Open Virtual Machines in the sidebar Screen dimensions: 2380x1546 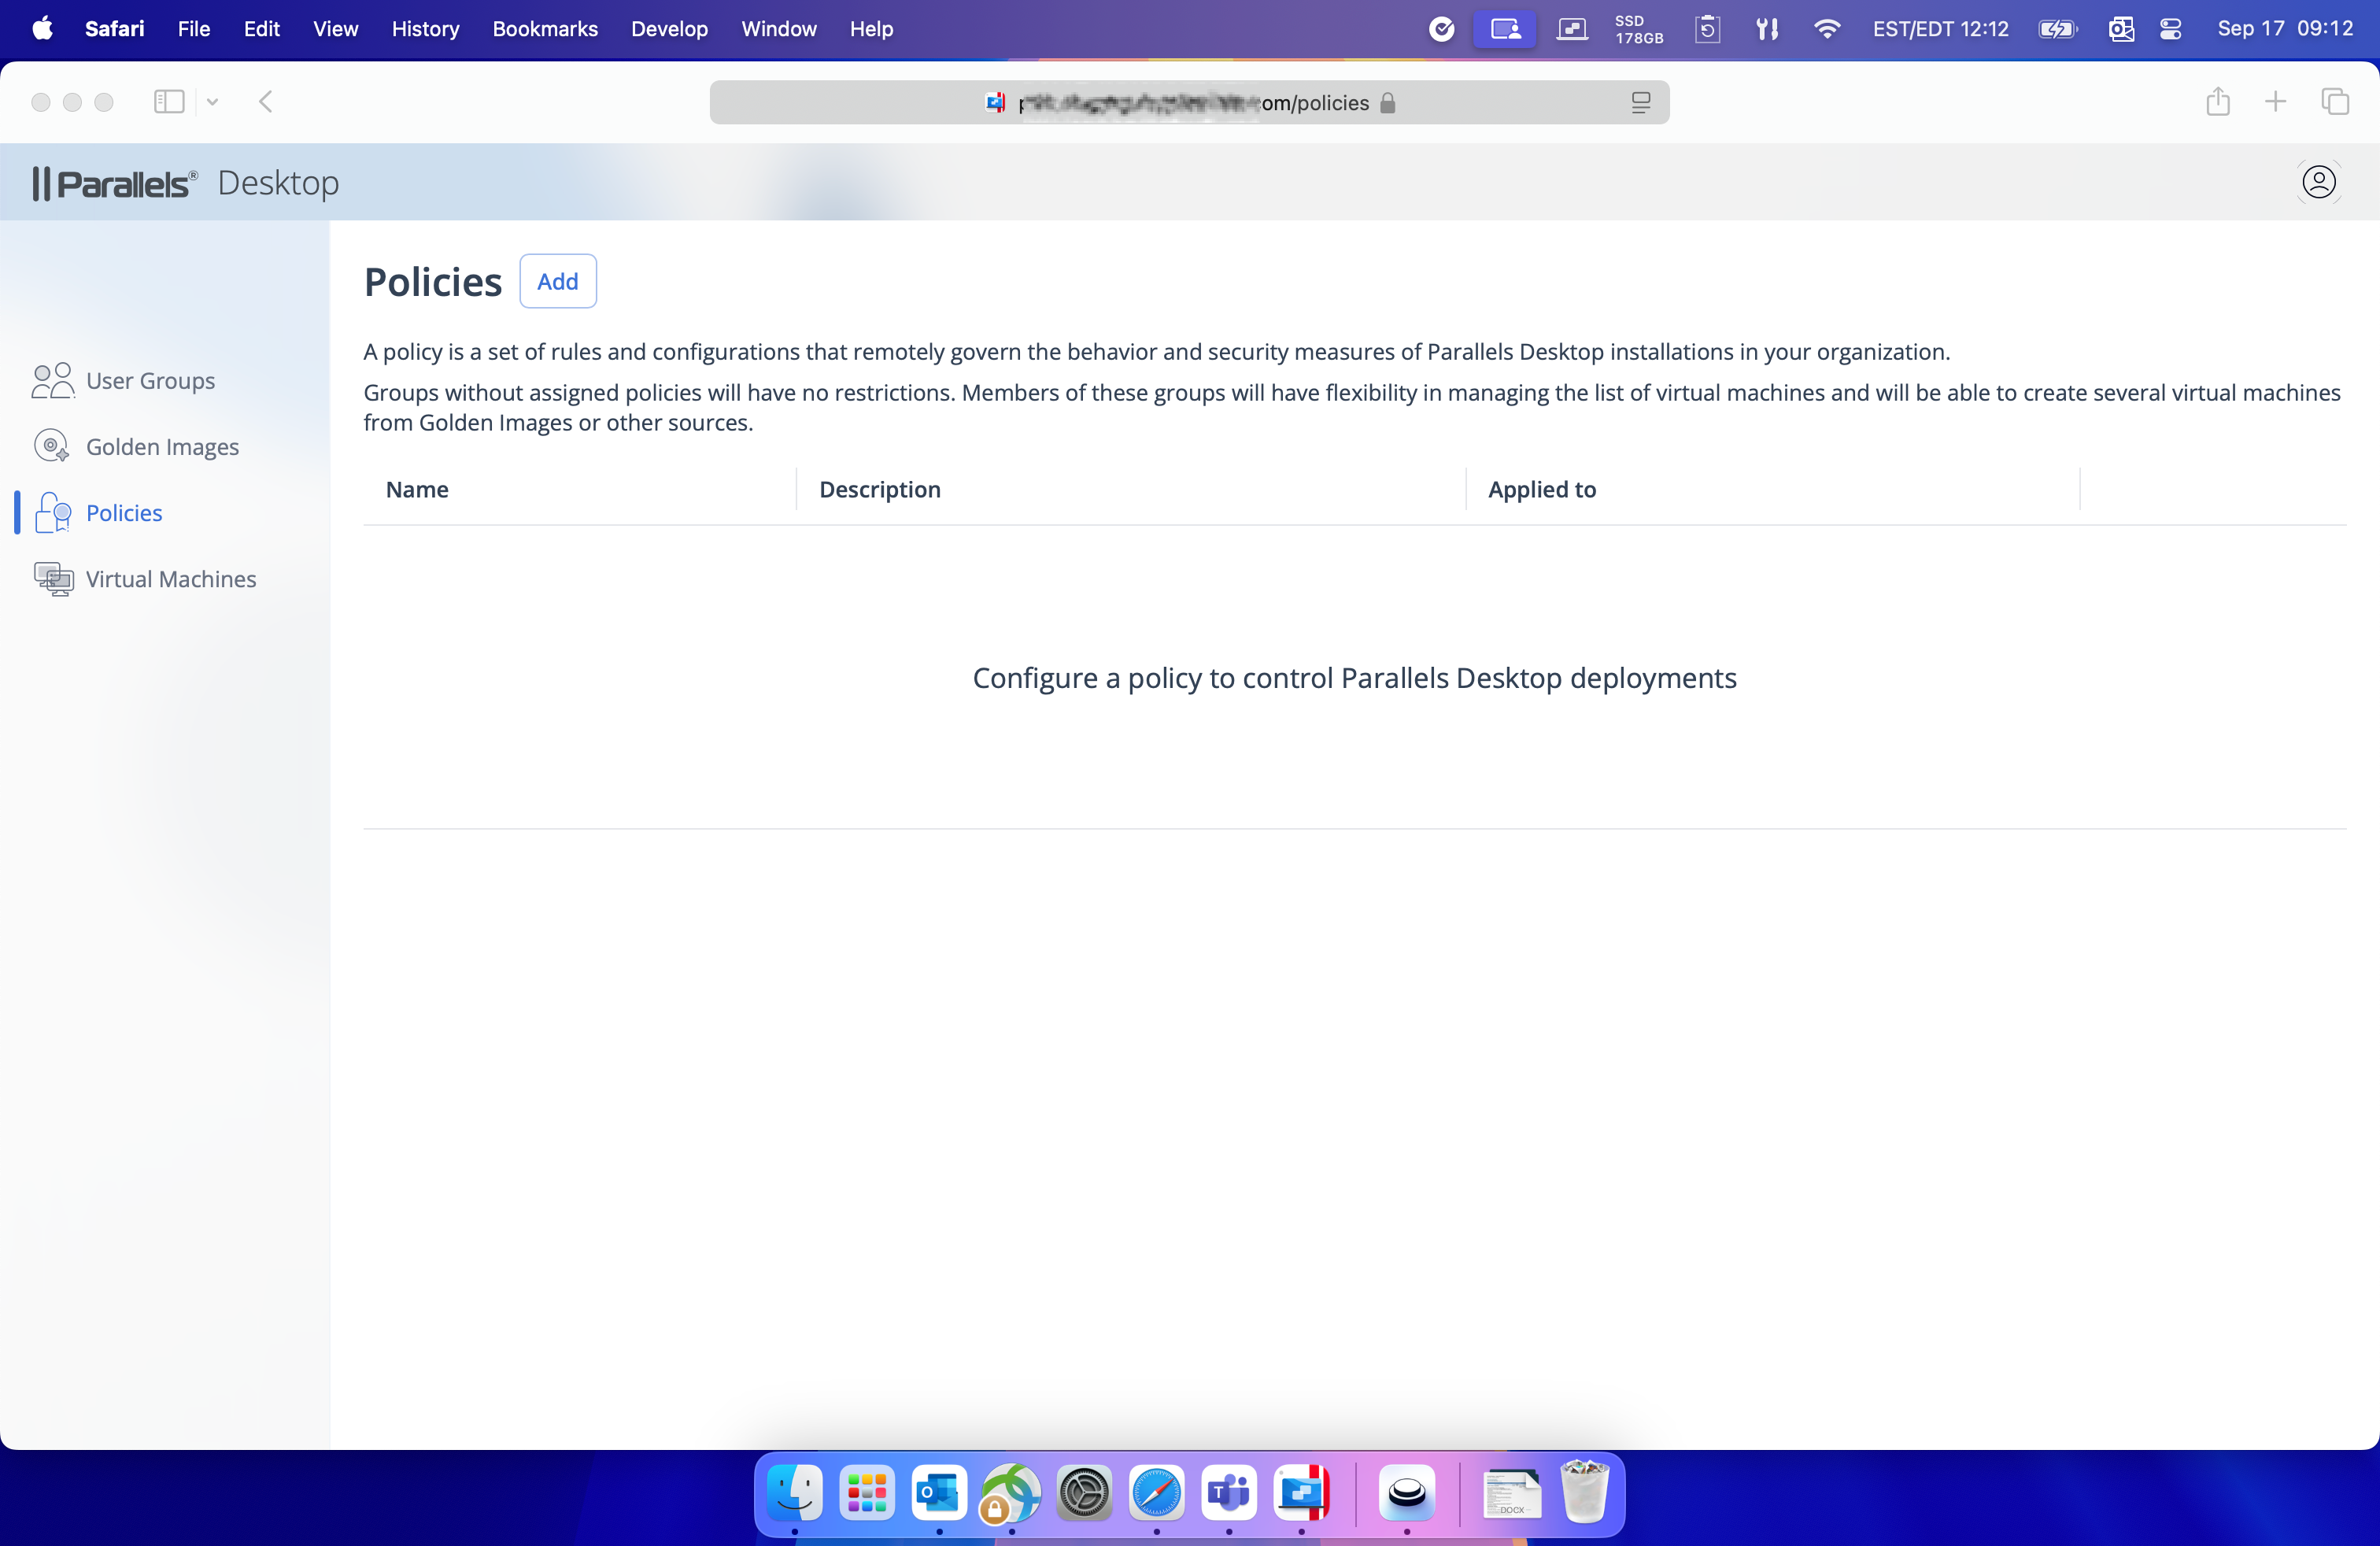(170, 579)
